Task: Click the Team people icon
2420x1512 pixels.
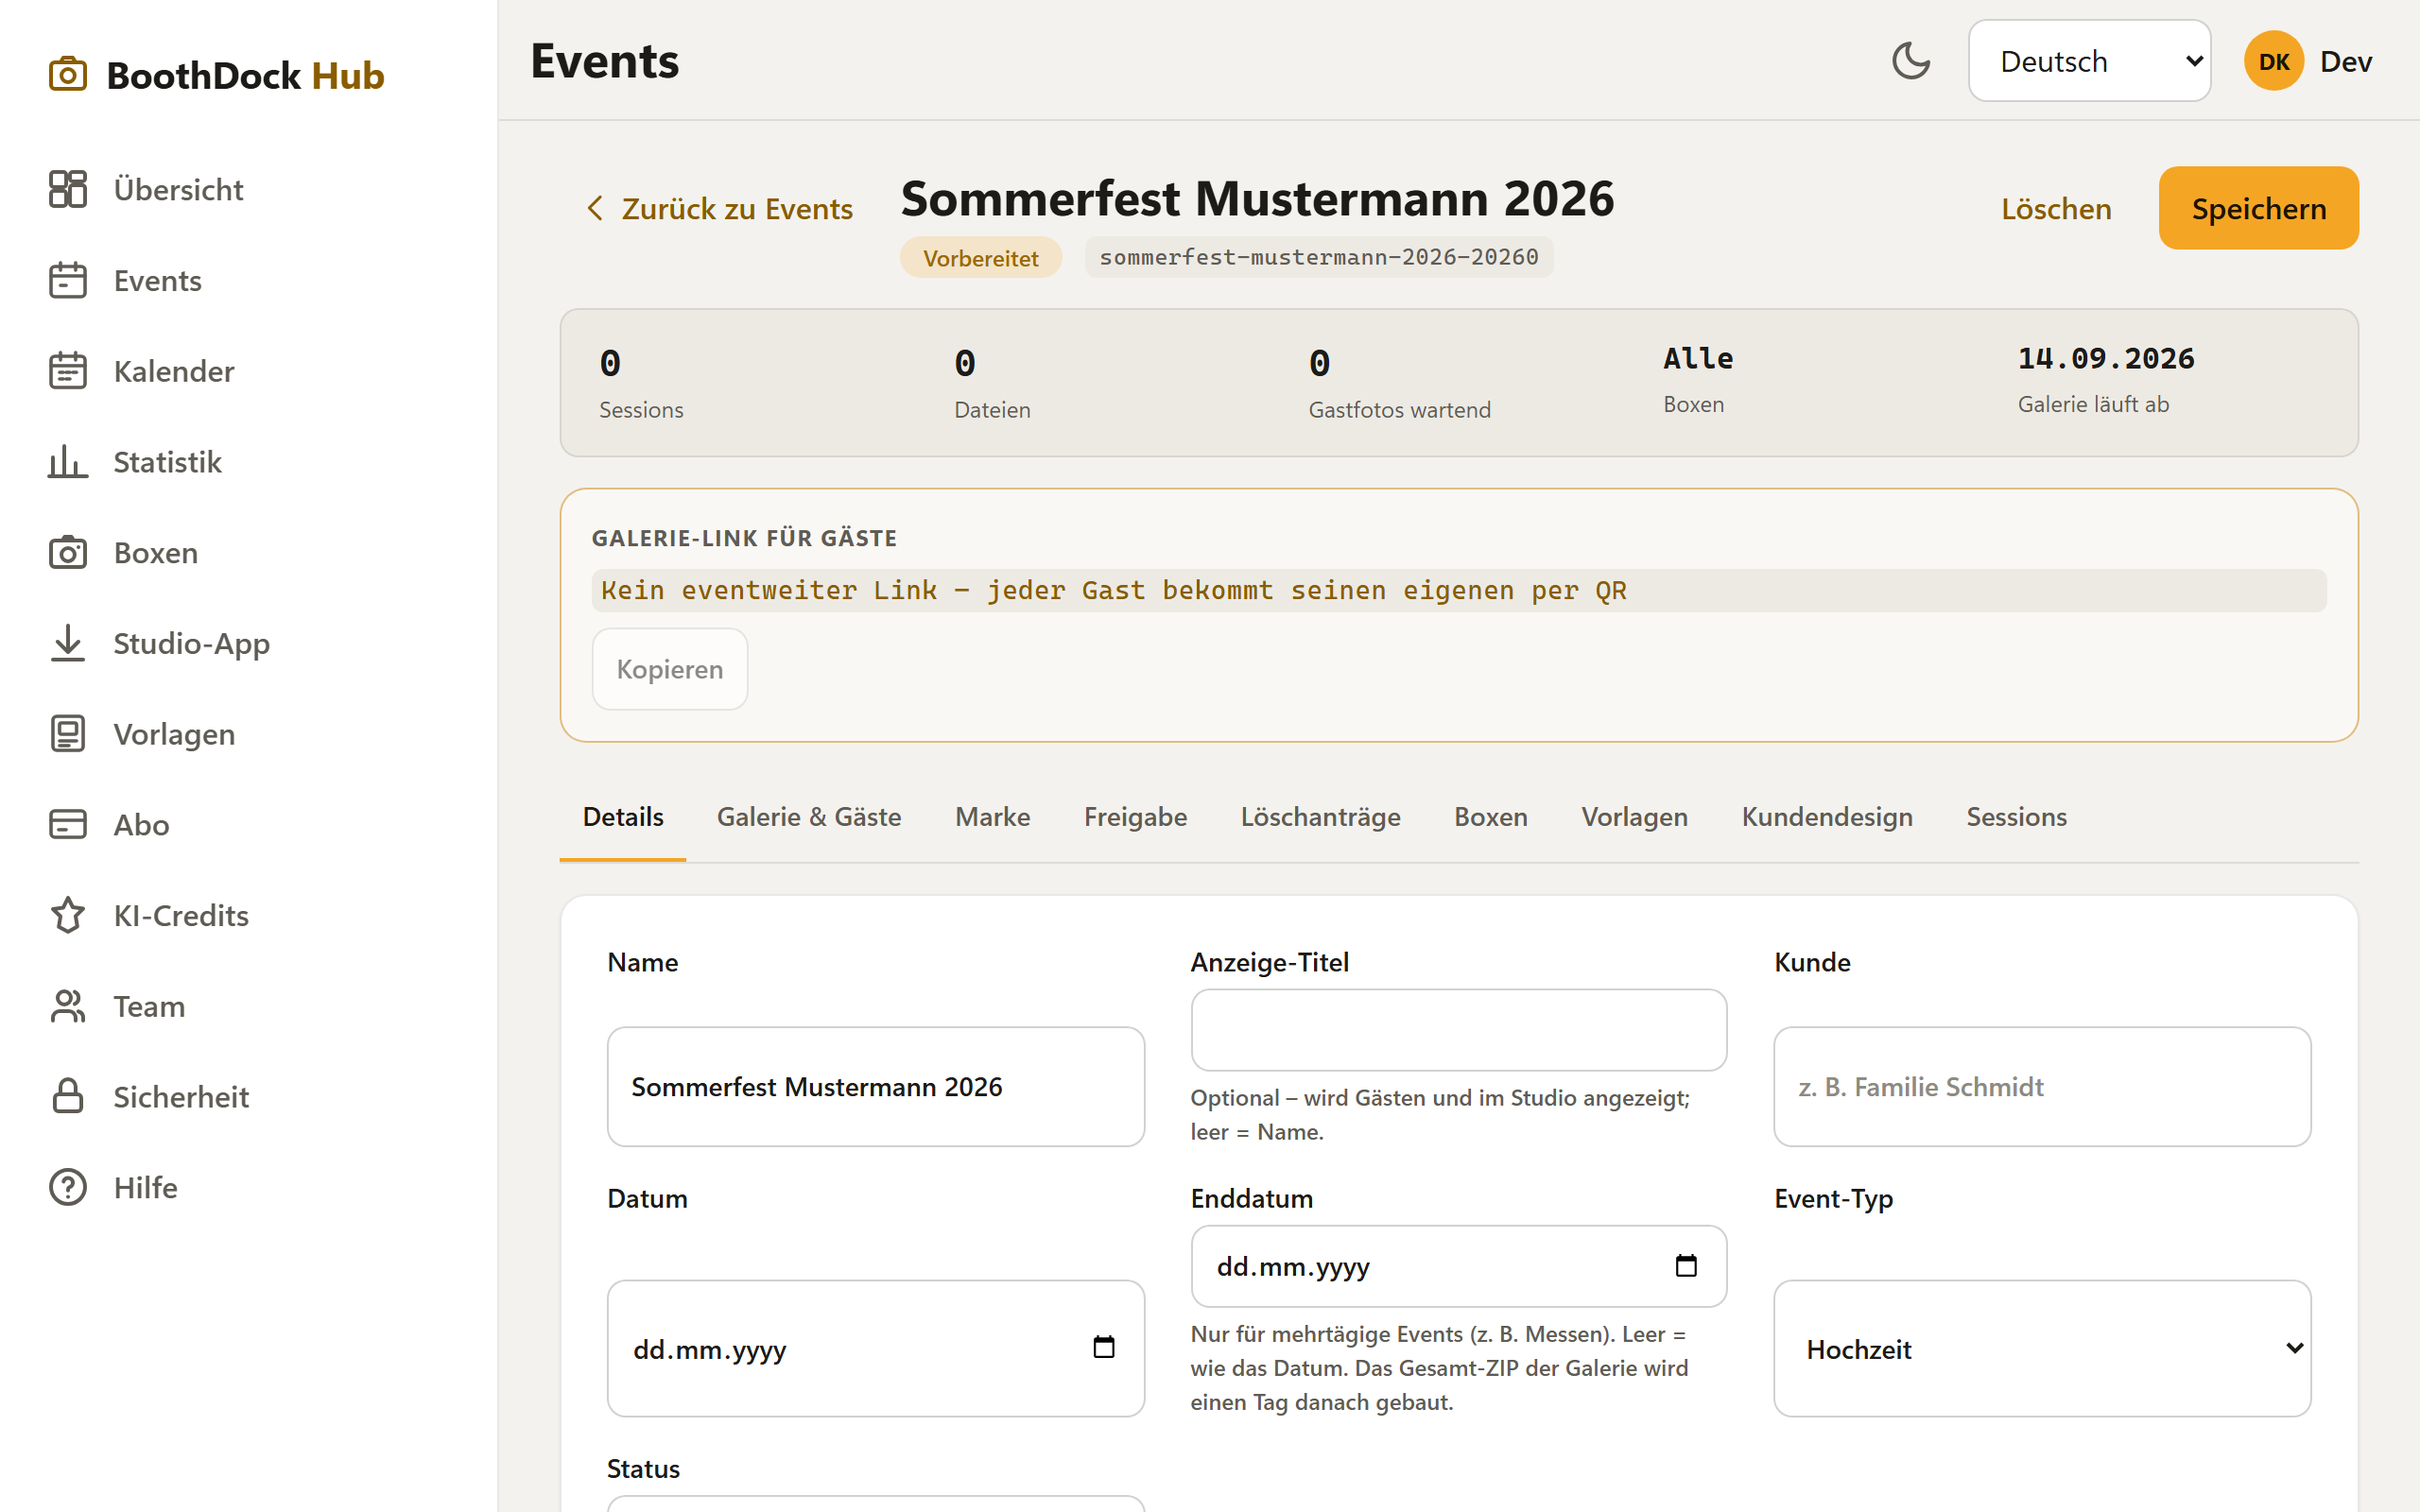Action: pyautogui.click(x=68, y=1006)
